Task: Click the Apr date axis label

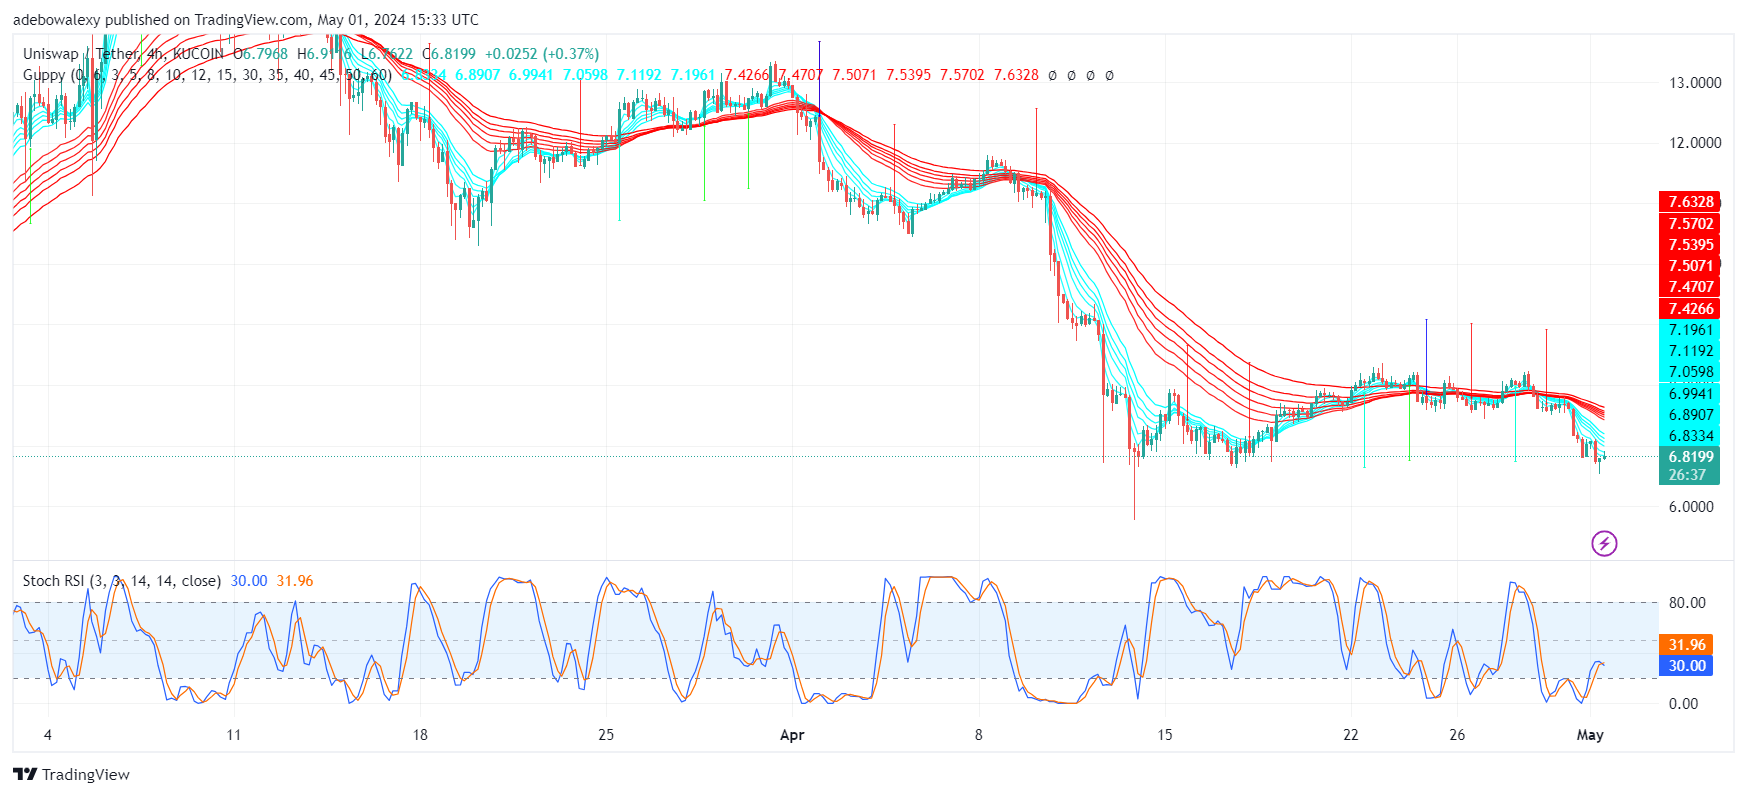Action: click(x=792, y=735)
